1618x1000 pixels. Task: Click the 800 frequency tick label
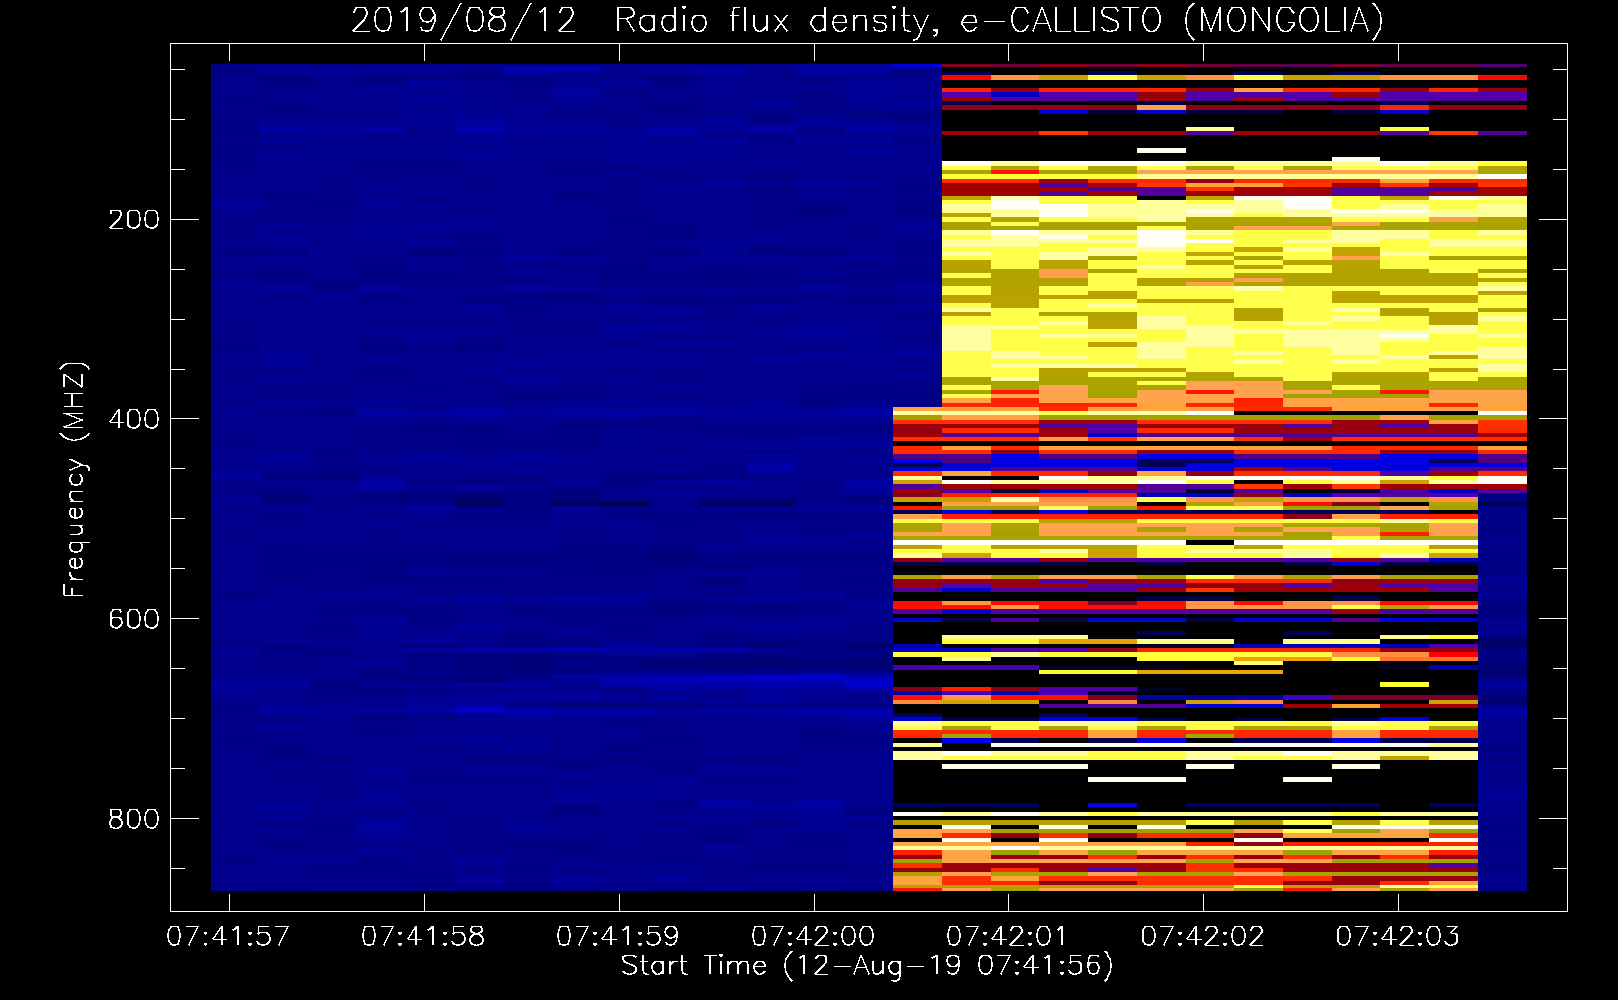(134, 819)
